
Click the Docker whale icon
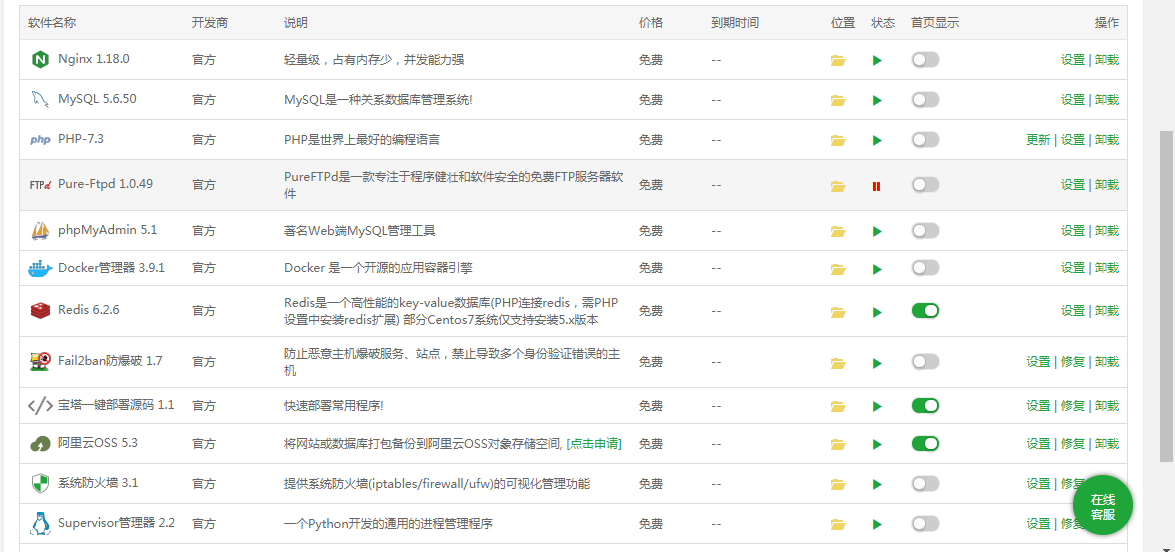point(40,268)
